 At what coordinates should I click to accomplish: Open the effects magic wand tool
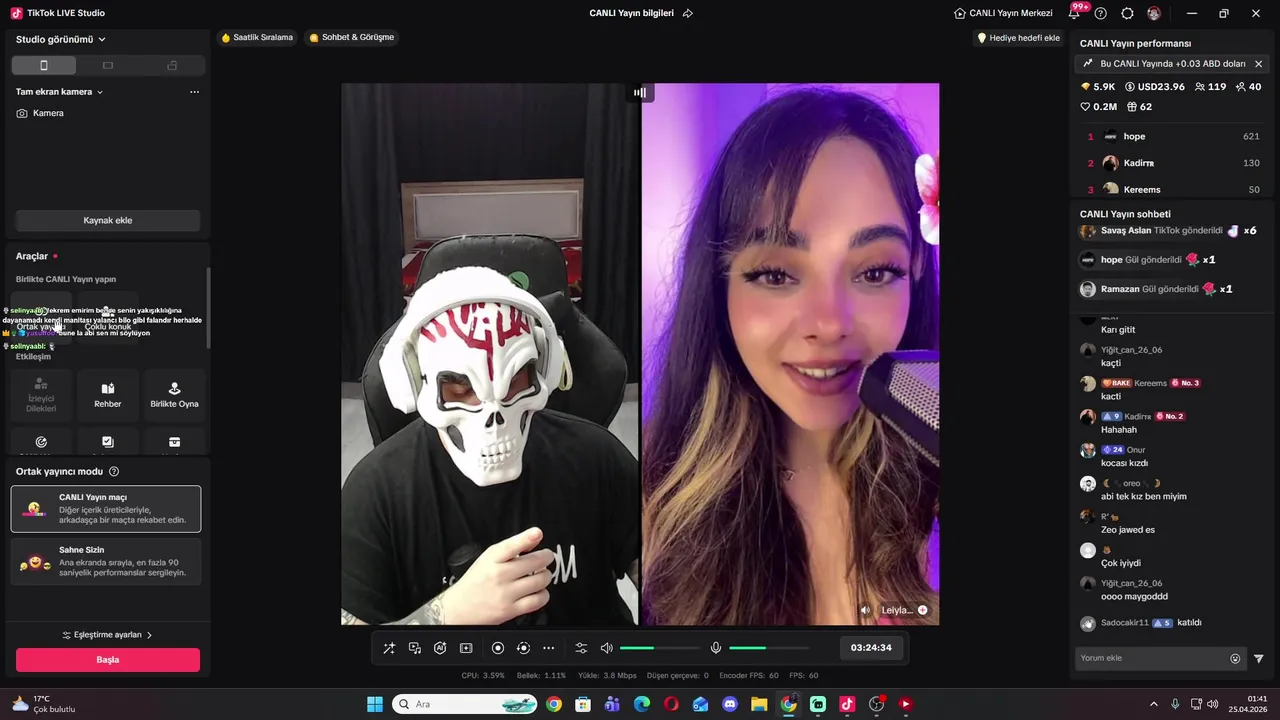(x=389, y=648)
